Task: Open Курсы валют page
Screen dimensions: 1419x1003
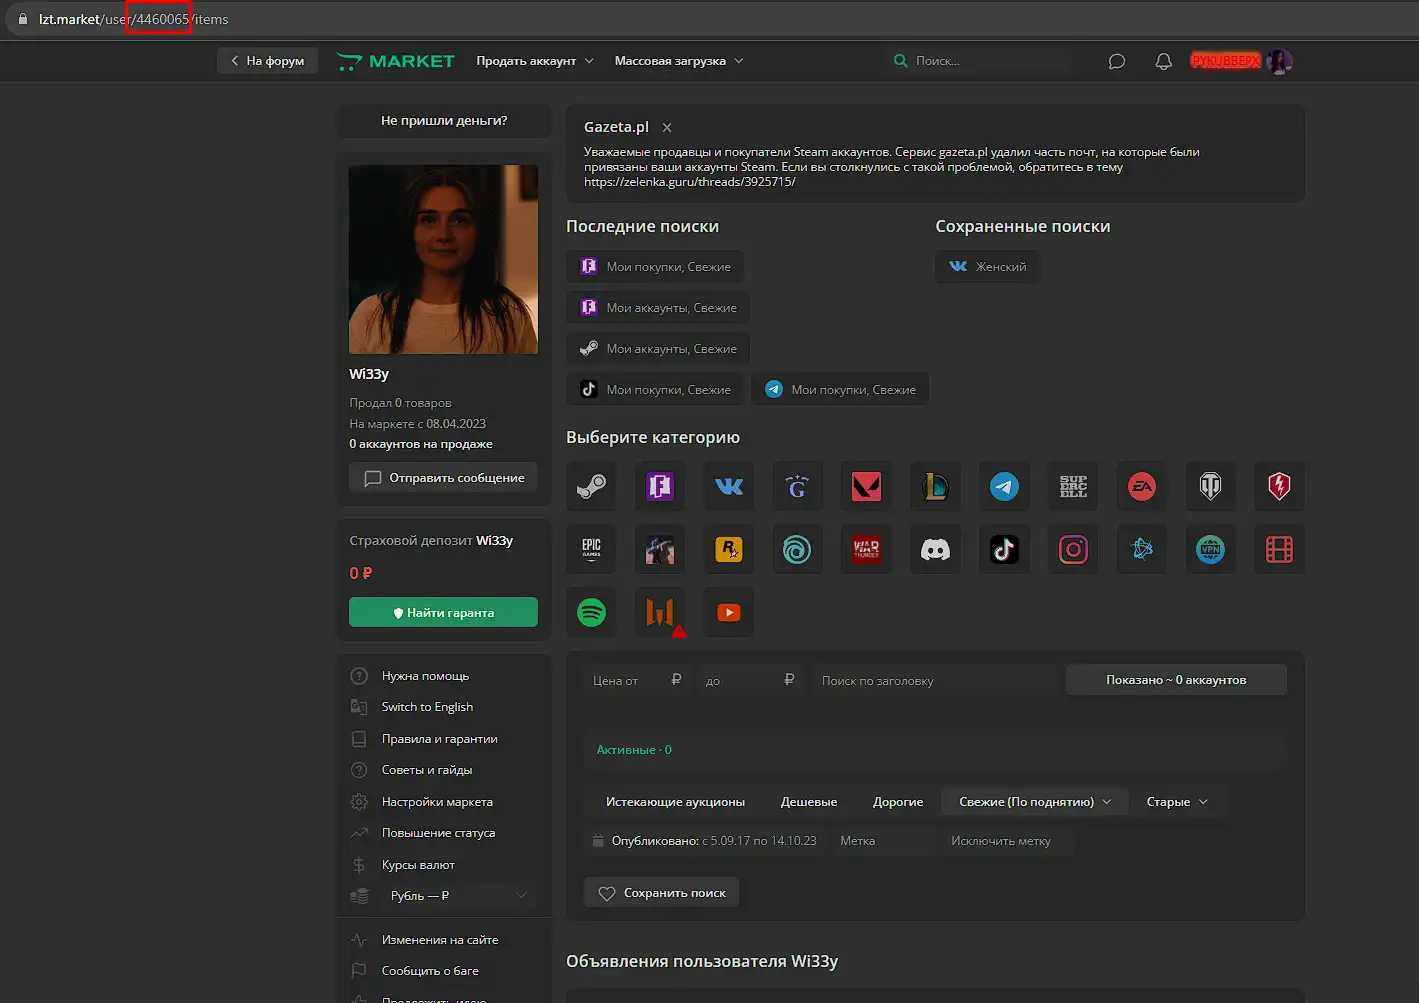Action: tap(418, 865)
